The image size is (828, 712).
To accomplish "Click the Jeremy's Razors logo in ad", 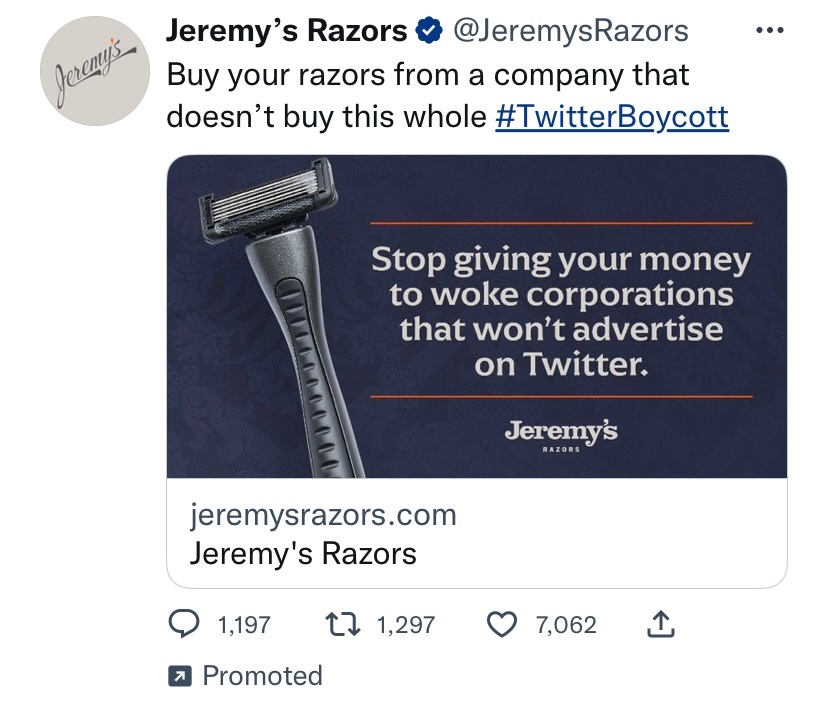I will [x=561, y=436].
